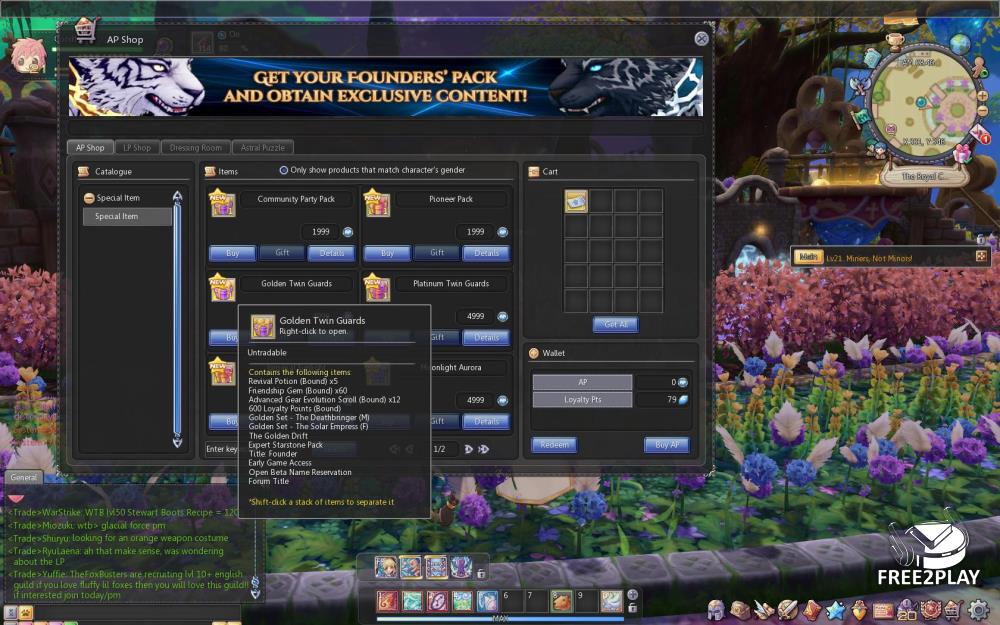Image resolution: width=1000 pixels, height=625 pixels.
Task: Click the teal flag icon beside minimap
Action: [x=862, y=117]
